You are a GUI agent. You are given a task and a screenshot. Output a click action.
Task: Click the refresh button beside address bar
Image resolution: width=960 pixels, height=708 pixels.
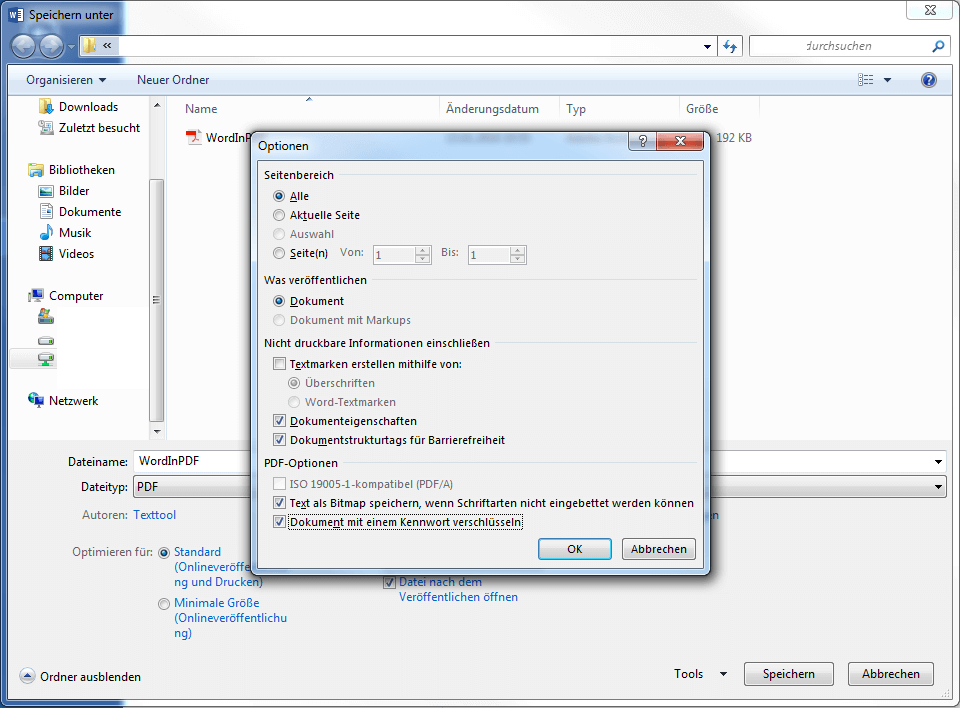tap(730, 46)
